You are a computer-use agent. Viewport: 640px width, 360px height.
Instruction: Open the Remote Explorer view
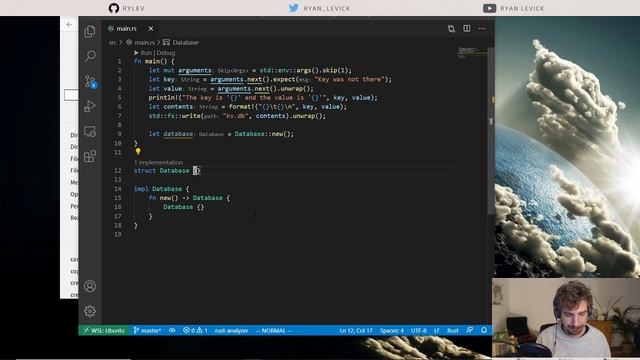(x=90, y=131)
